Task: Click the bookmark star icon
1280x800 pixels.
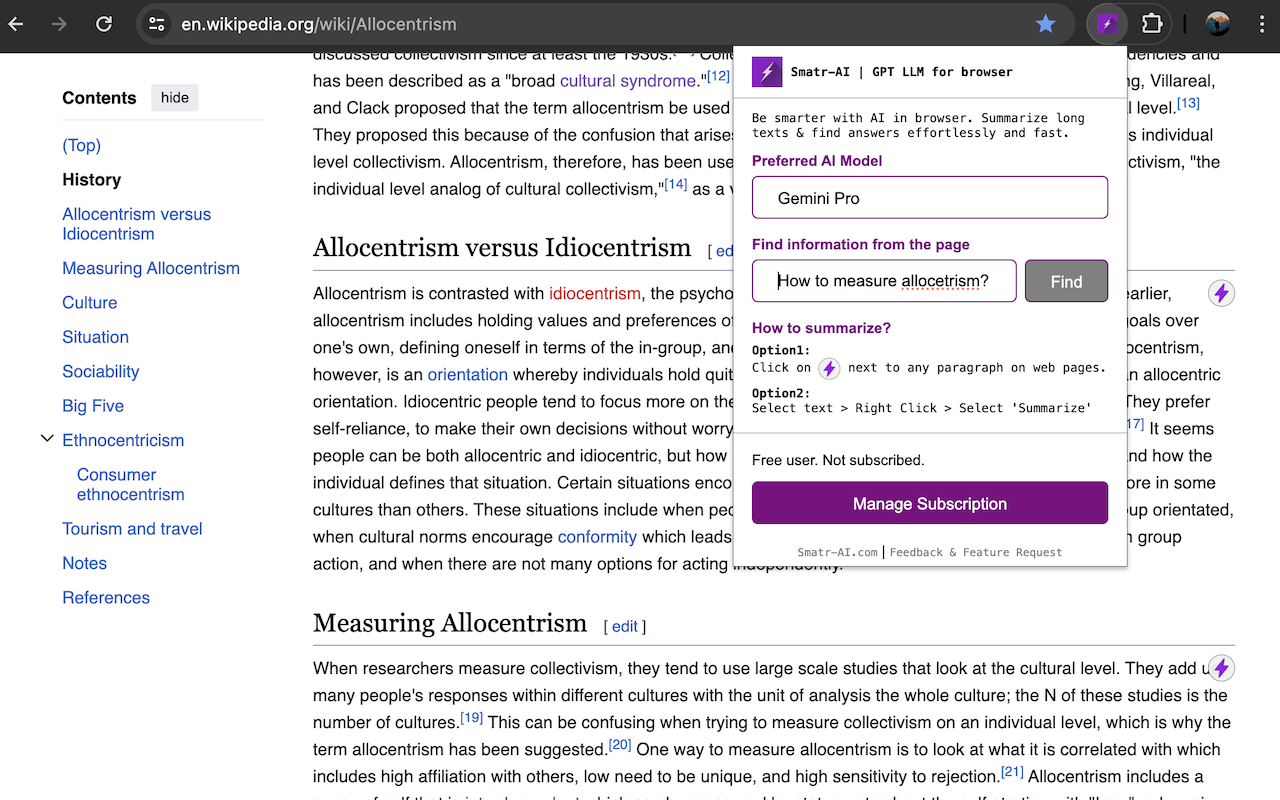Action: pos(1045,24)
